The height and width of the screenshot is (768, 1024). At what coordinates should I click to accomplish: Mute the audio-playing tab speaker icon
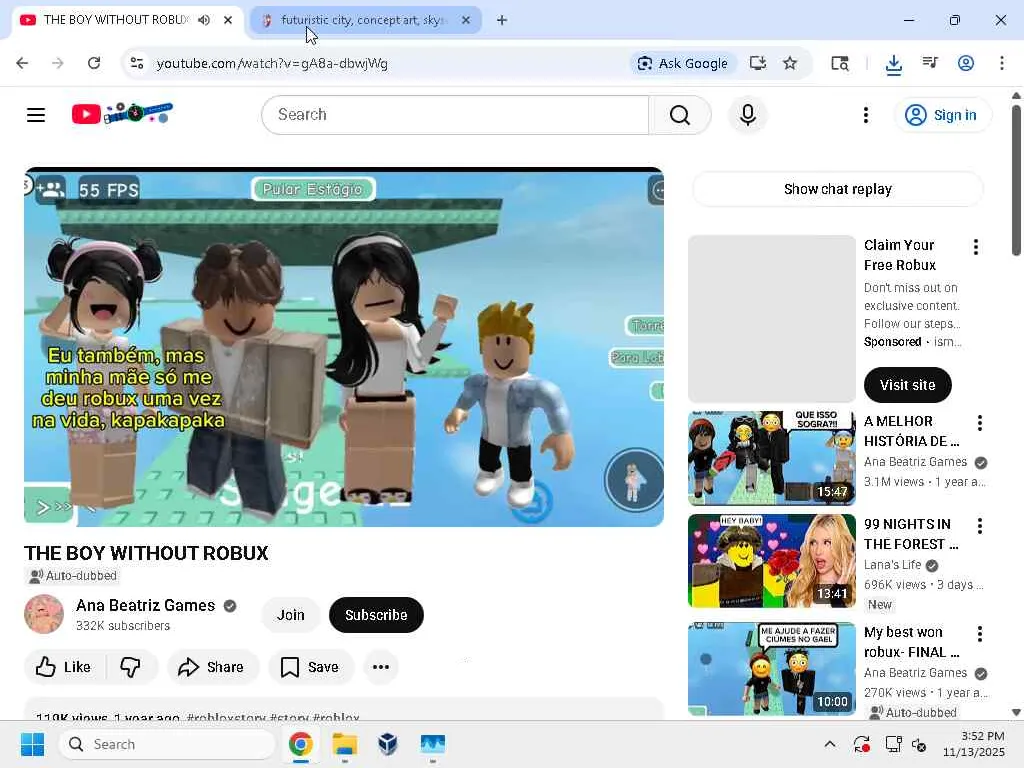[x=204, y=20]
